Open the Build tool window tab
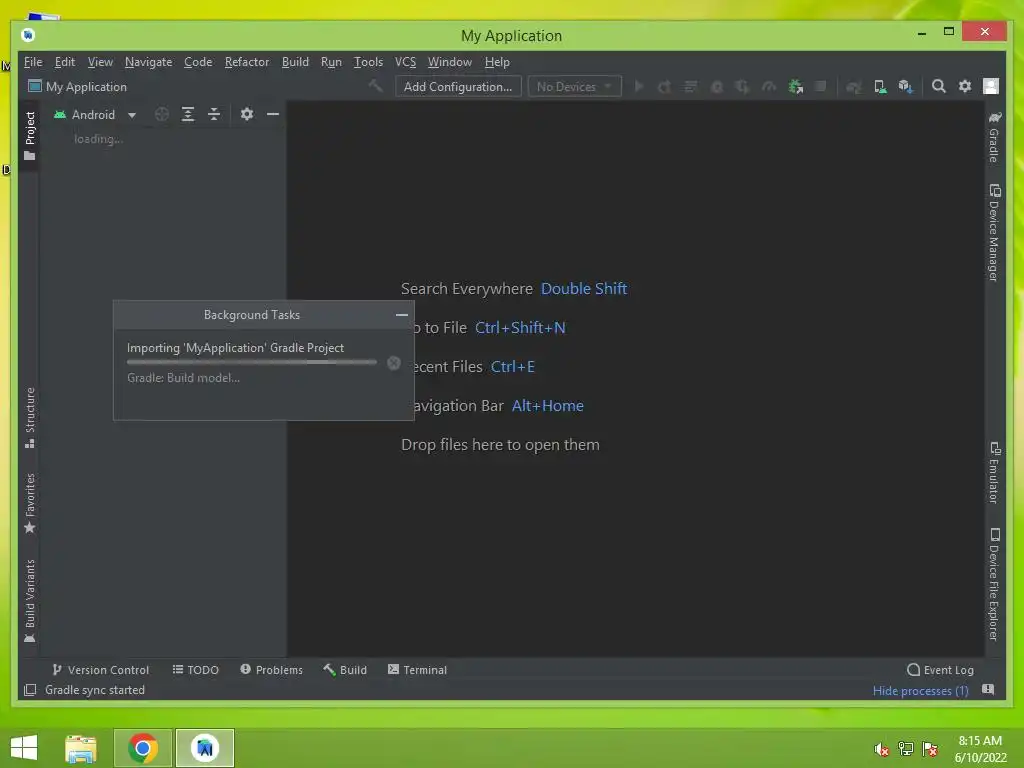This screenshot has width=1024, height=768. (345, 670)
